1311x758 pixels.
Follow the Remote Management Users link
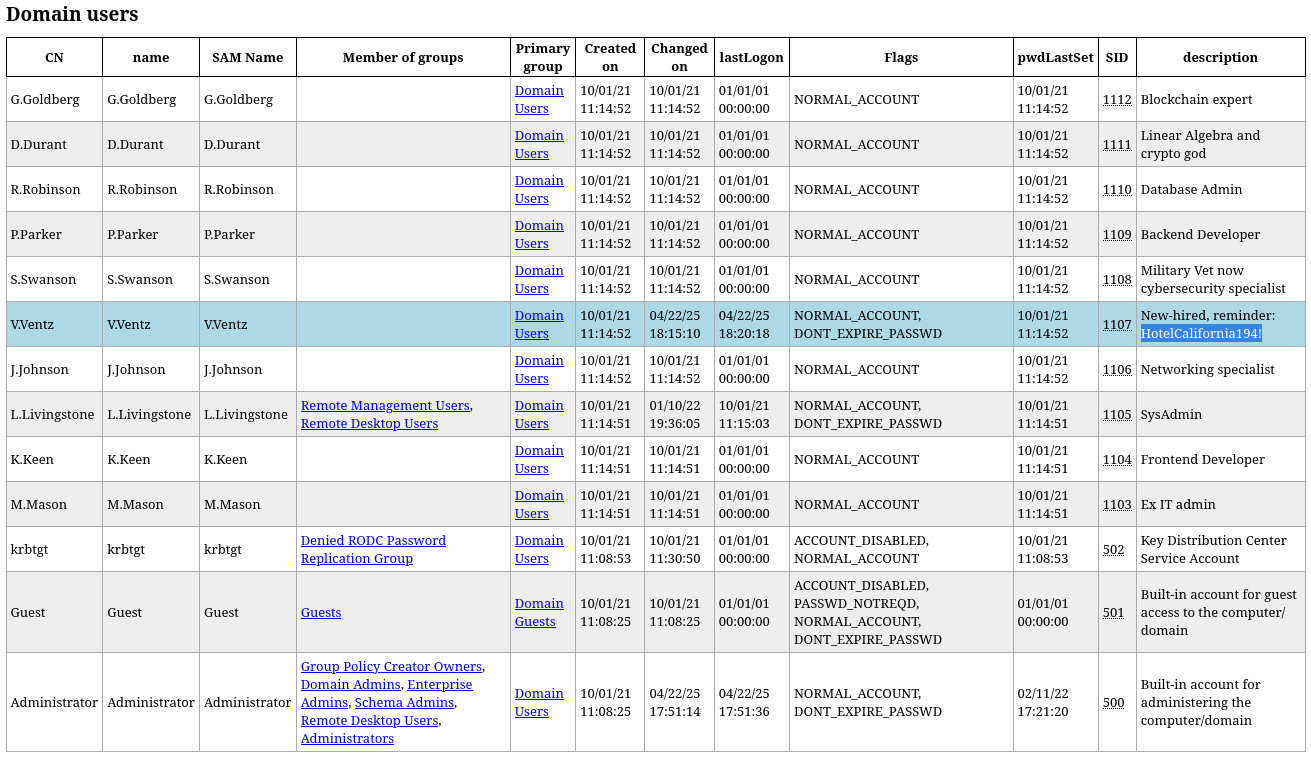click(385, 405)
